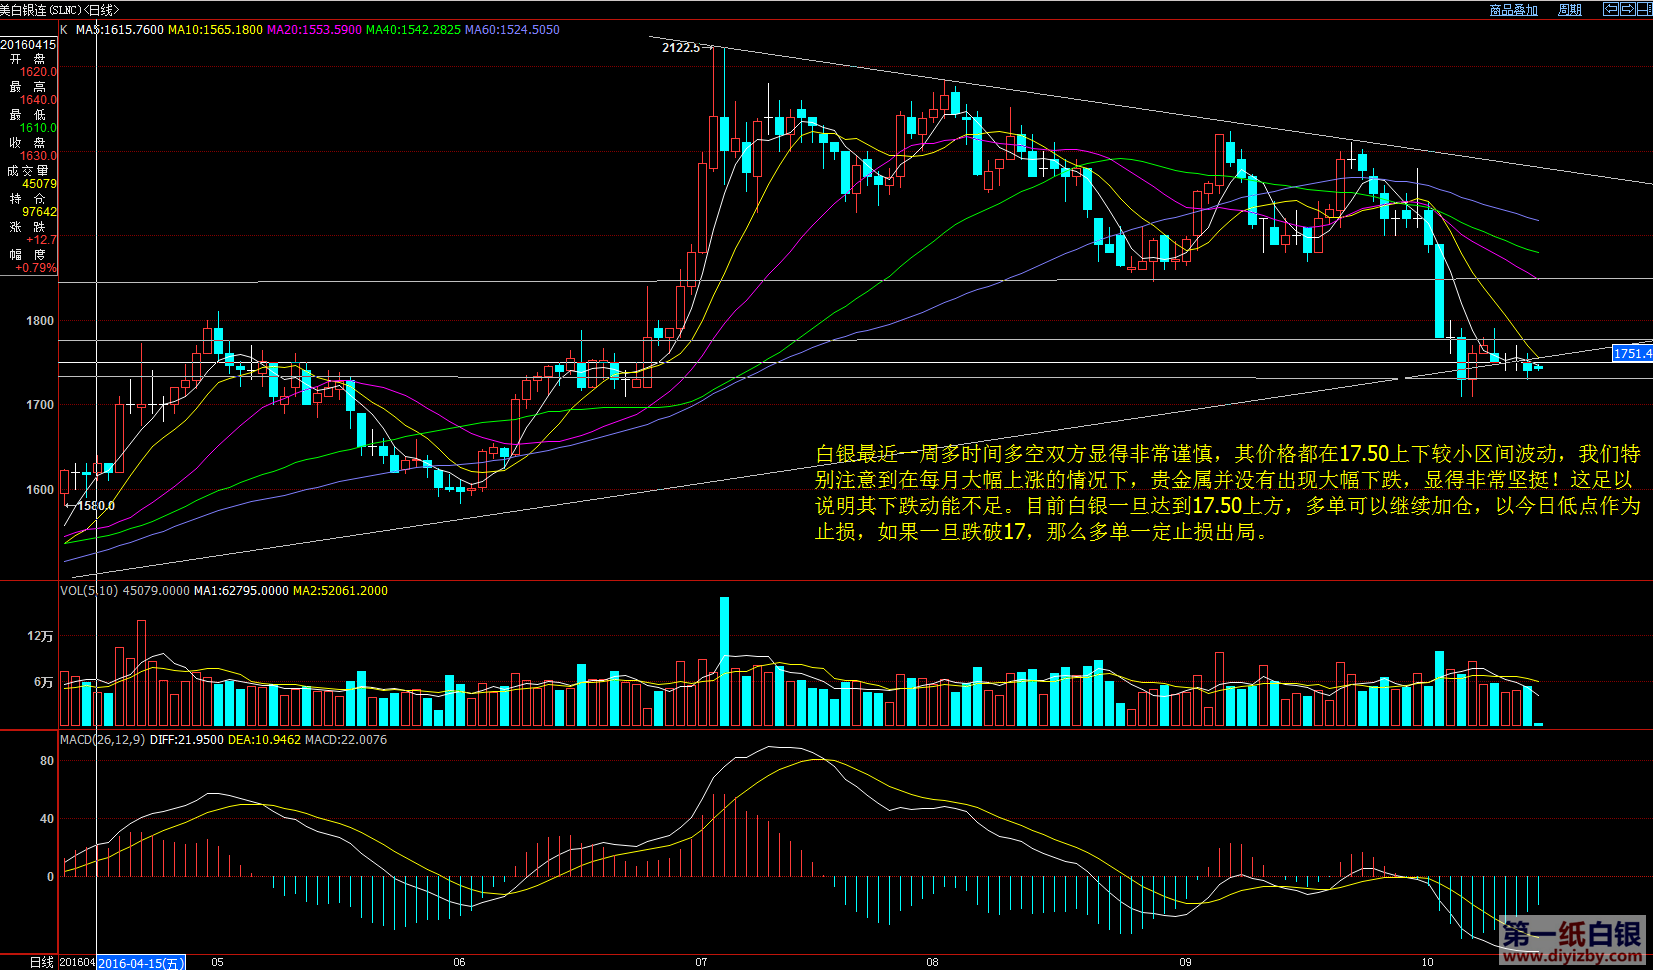
Task: Click the 日线 period label at bottom
Action: click(41, 962)
